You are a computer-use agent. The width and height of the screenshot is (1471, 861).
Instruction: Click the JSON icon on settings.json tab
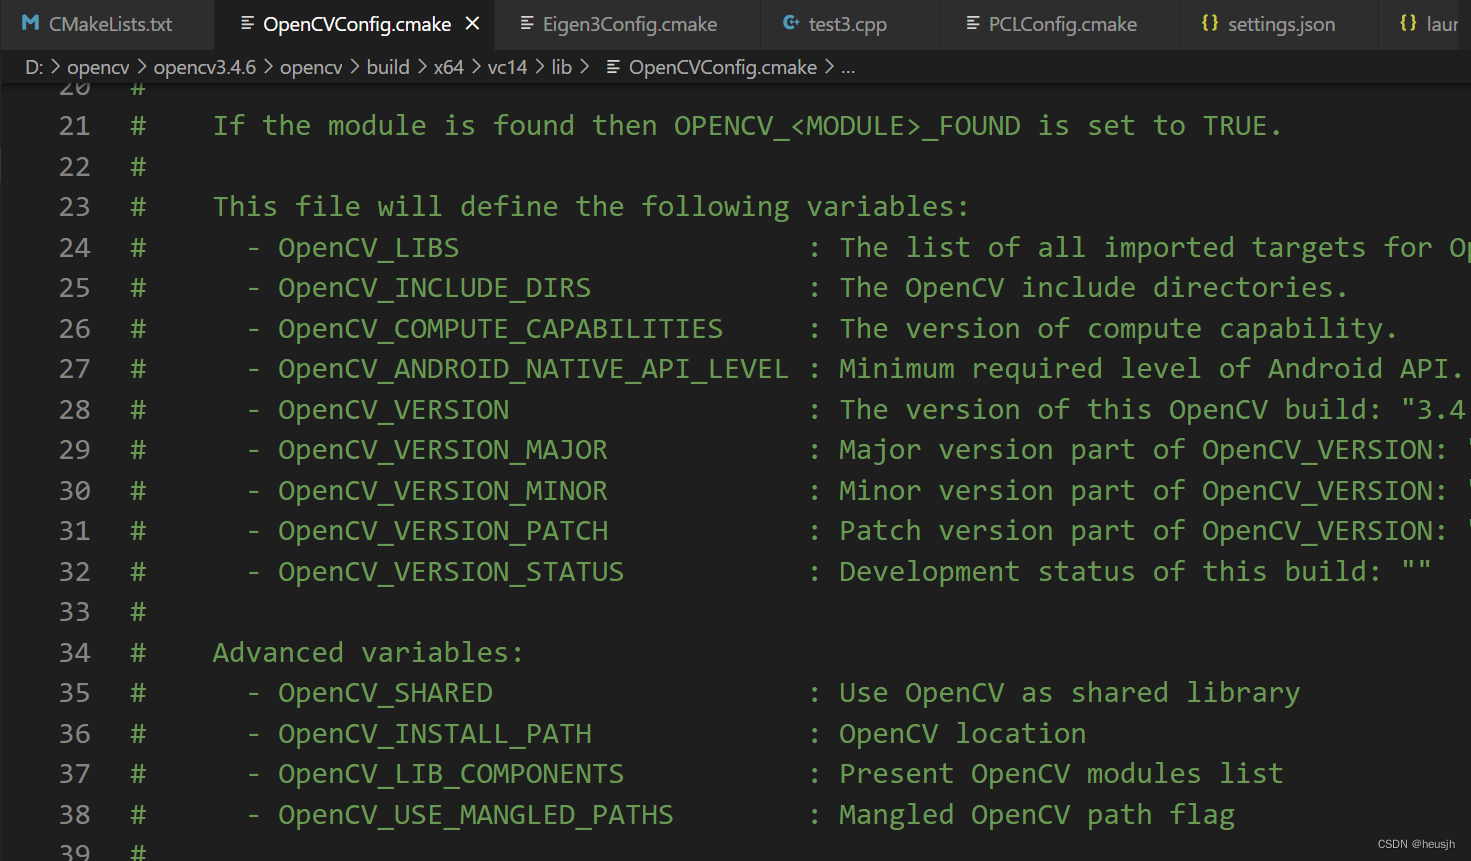coord(1211,25)
